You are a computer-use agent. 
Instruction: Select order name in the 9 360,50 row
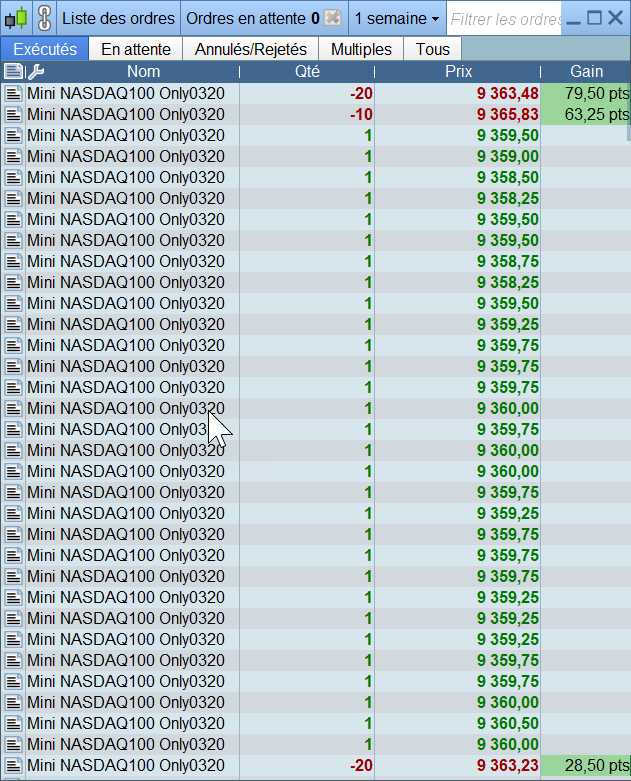pos(126,723)
